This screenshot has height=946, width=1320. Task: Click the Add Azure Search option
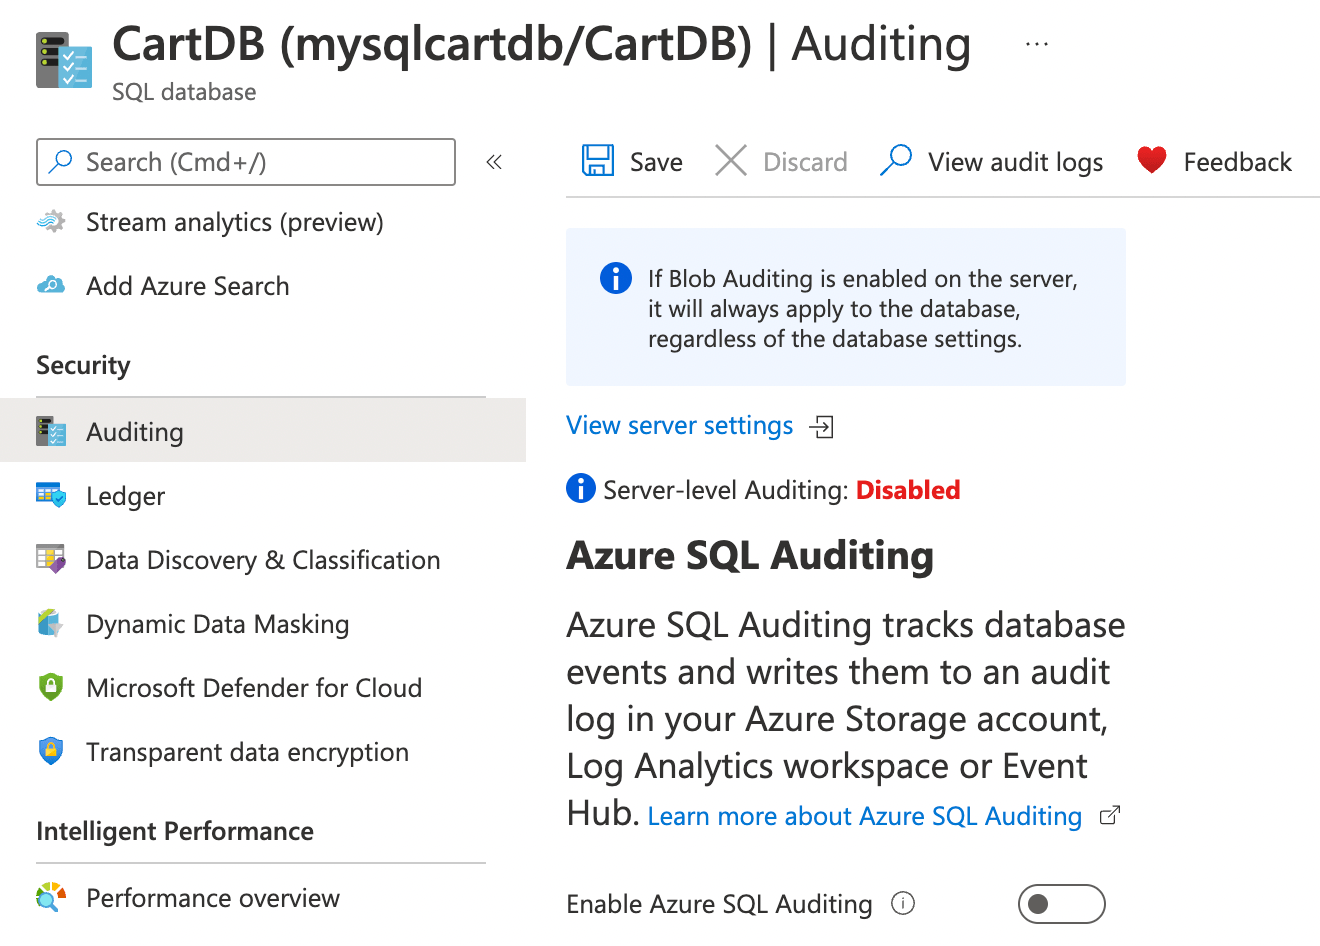click(x=187, y=285)
